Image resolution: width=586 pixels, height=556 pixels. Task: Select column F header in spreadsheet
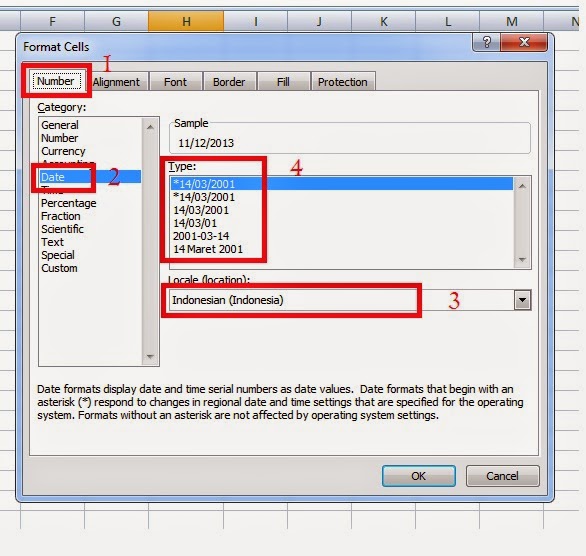coord(53,21)
